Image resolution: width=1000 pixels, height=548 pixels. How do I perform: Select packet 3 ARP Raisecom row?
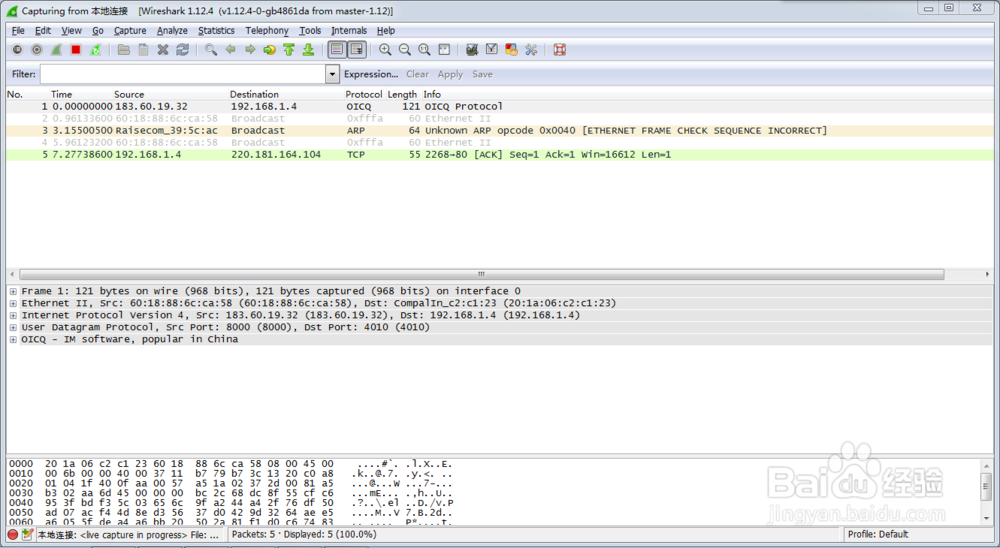pos(499,131)
